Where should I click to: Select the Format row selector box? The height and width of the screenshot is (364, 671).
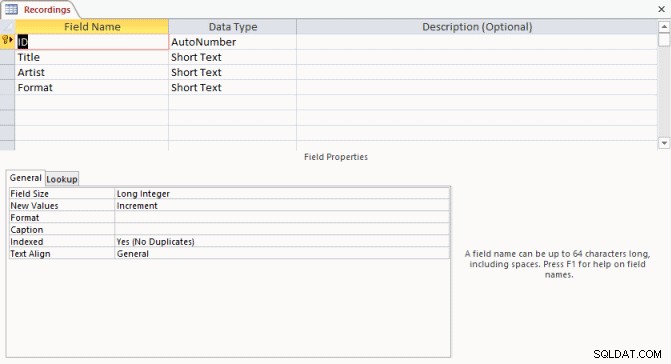click(7, 87)
